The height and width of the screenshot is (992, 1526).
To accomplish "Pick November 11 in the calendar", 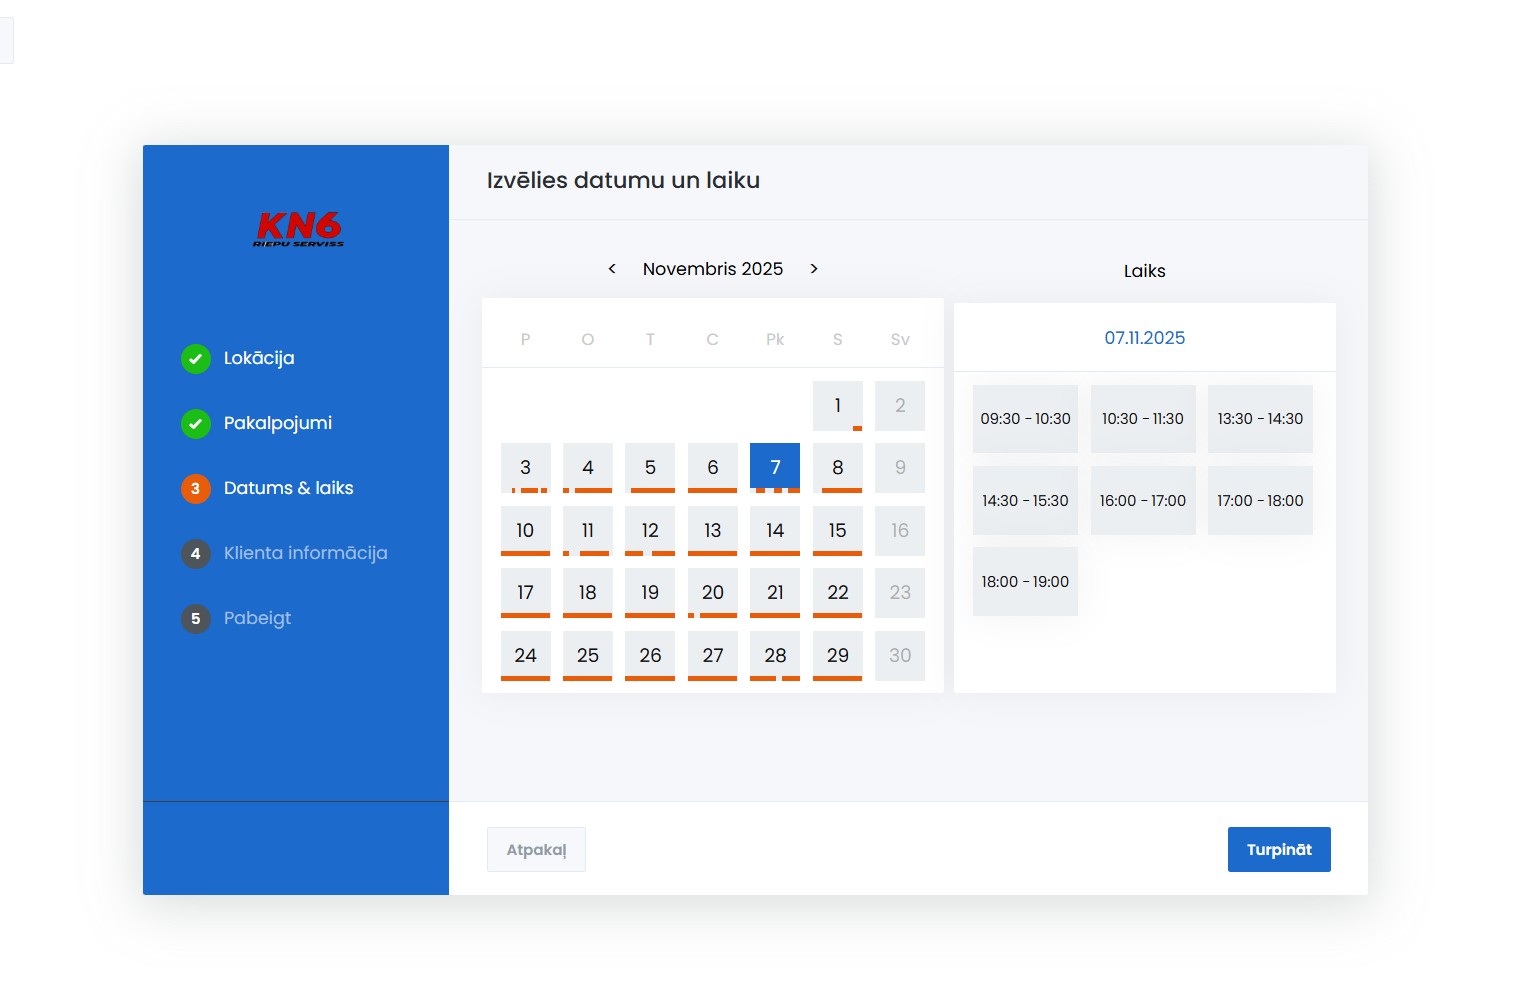I will point(588,530).
